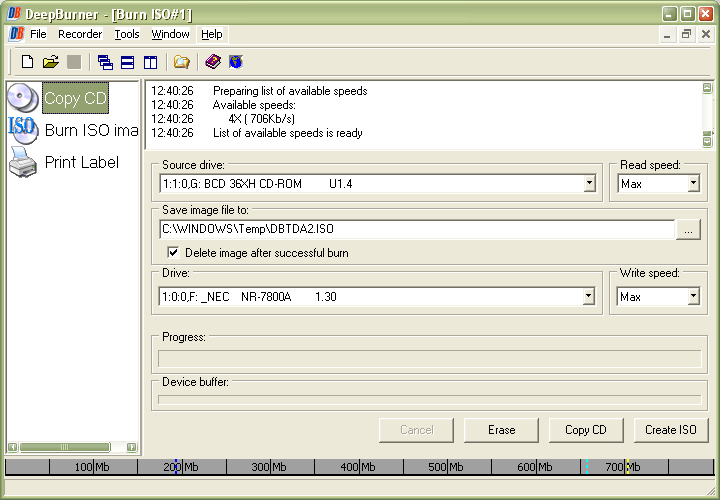Screen dimensions: 720x500
Task: Cascade windows using toolbar icon
Action: tap(105, 62)
